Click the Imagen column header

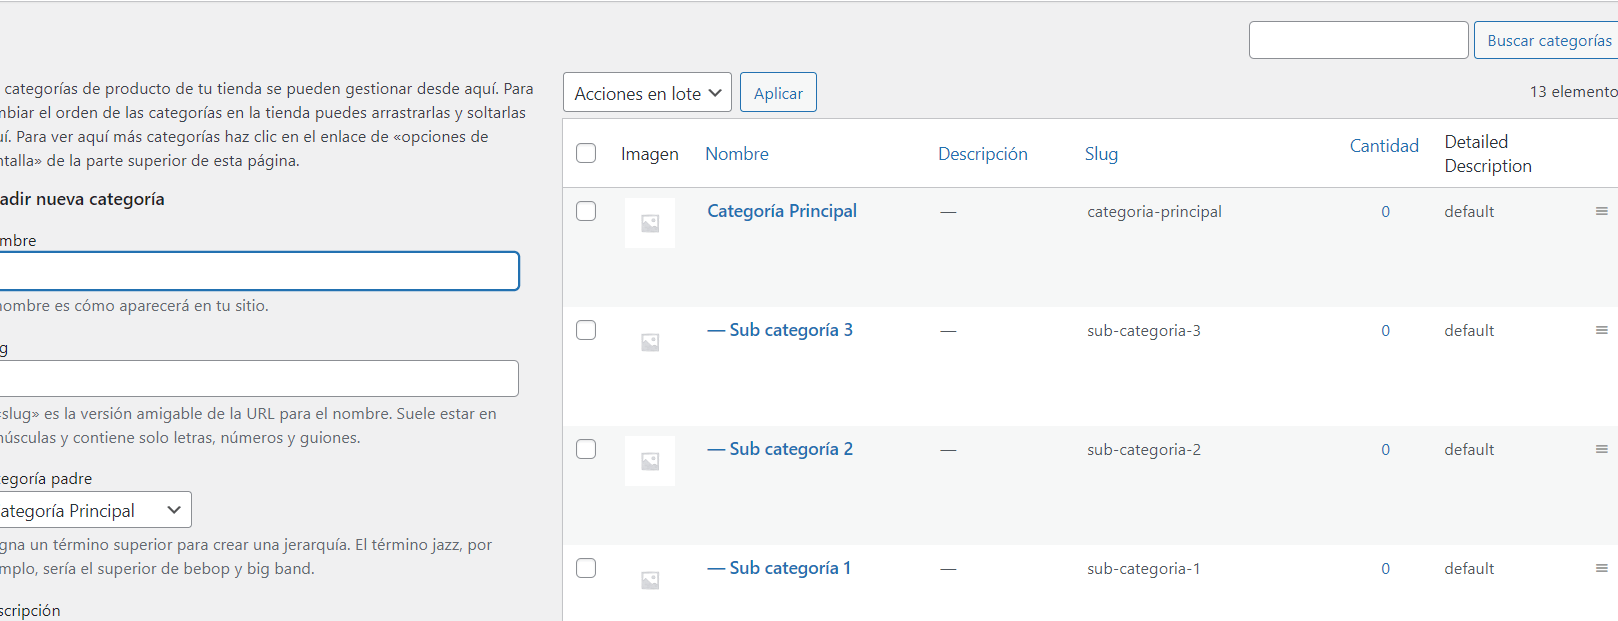(x=650, y=154)
